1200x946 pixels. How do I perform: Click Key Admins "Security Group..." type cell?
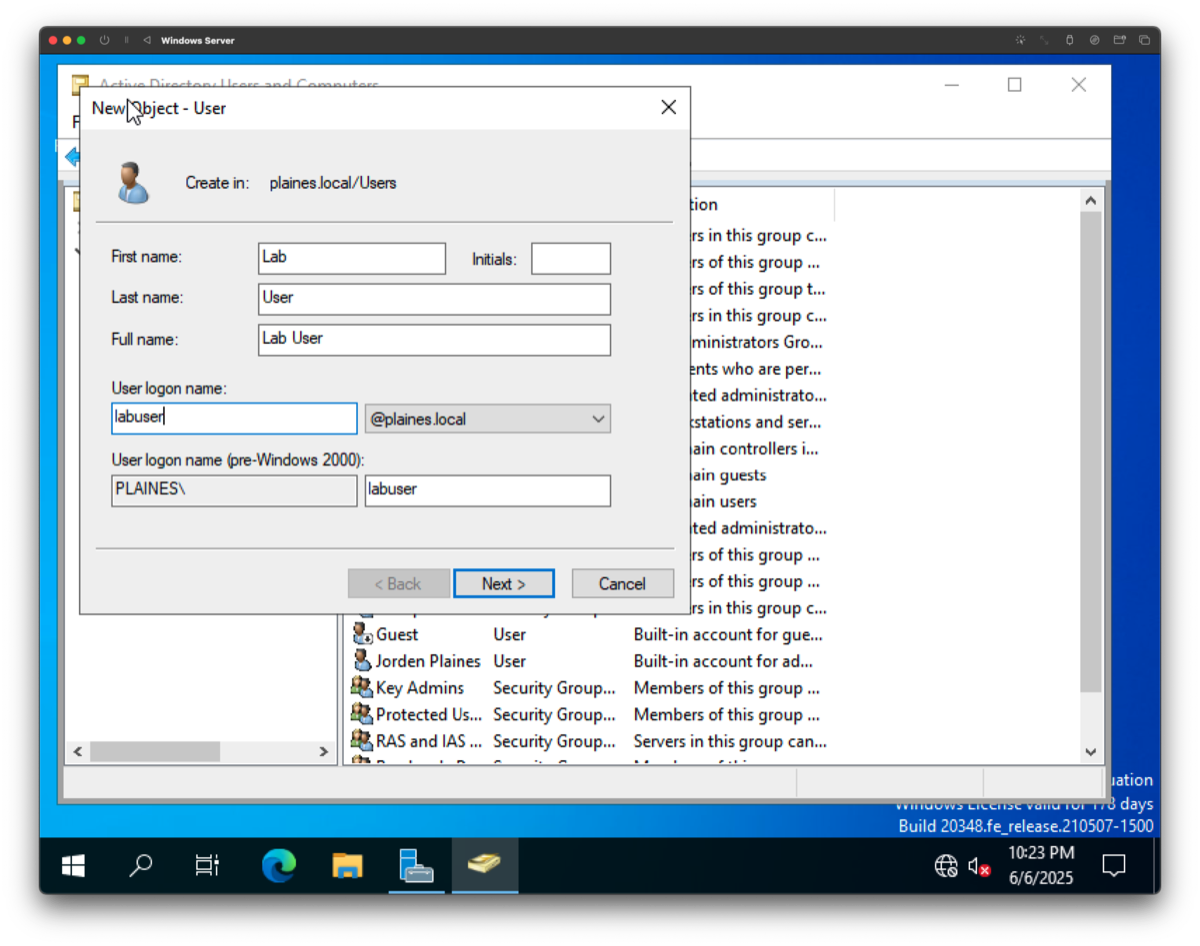[555, 688]
